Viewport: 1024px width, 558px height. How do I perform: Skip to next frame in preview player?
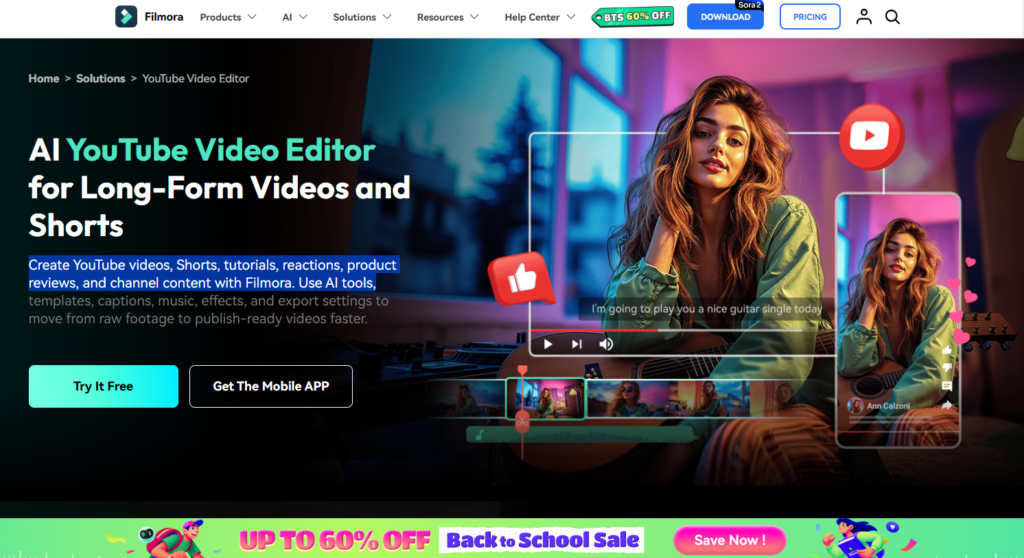tap(577, 344)
